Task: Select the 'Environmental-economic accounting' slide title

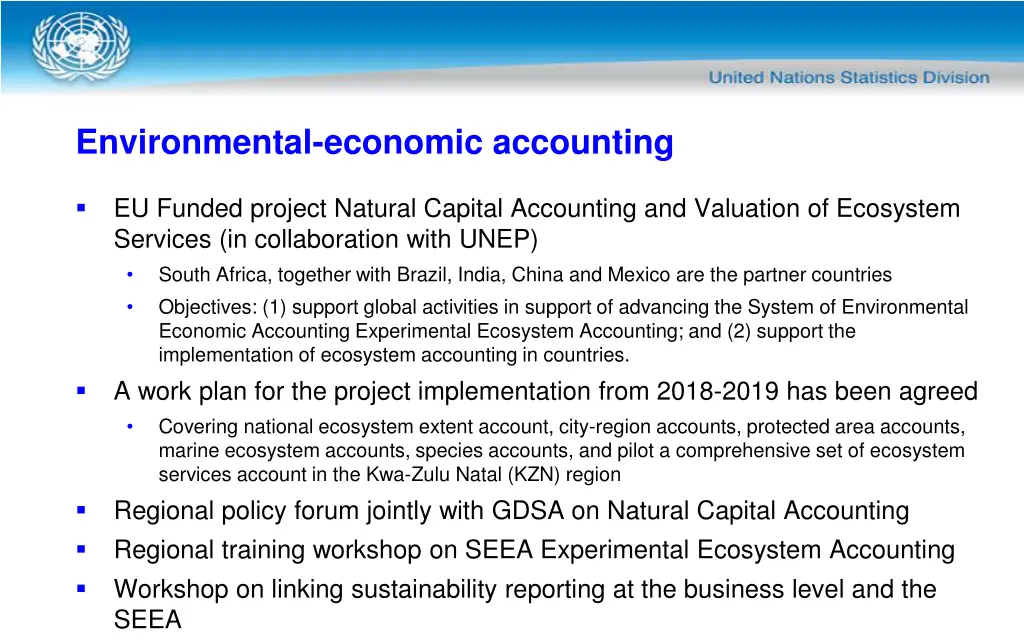Action: pos(374,142)
